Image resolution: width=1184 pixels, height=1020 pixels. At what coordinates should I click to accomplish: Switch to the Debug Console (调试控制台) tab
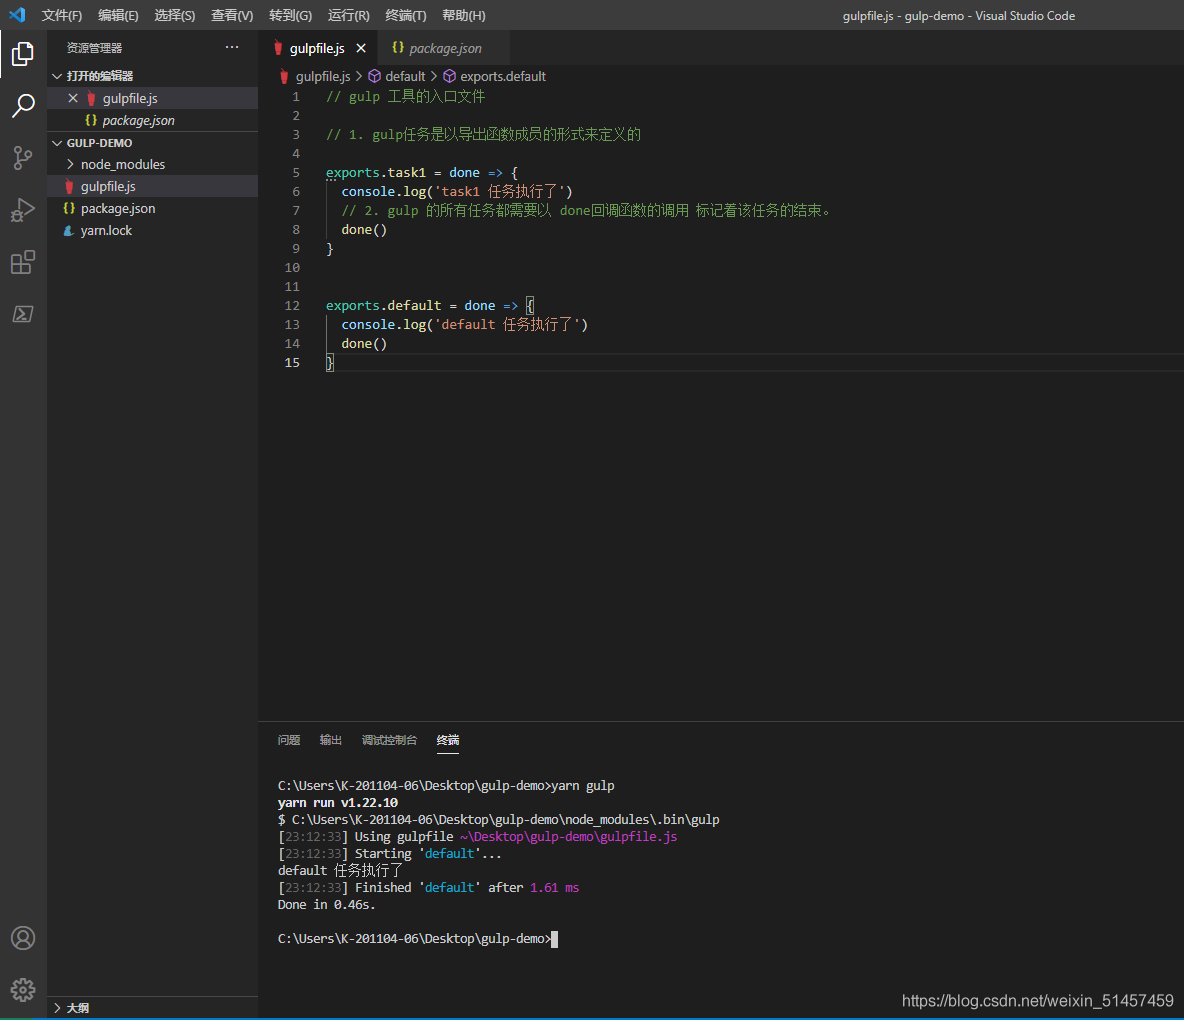click(x=389, y=740)
